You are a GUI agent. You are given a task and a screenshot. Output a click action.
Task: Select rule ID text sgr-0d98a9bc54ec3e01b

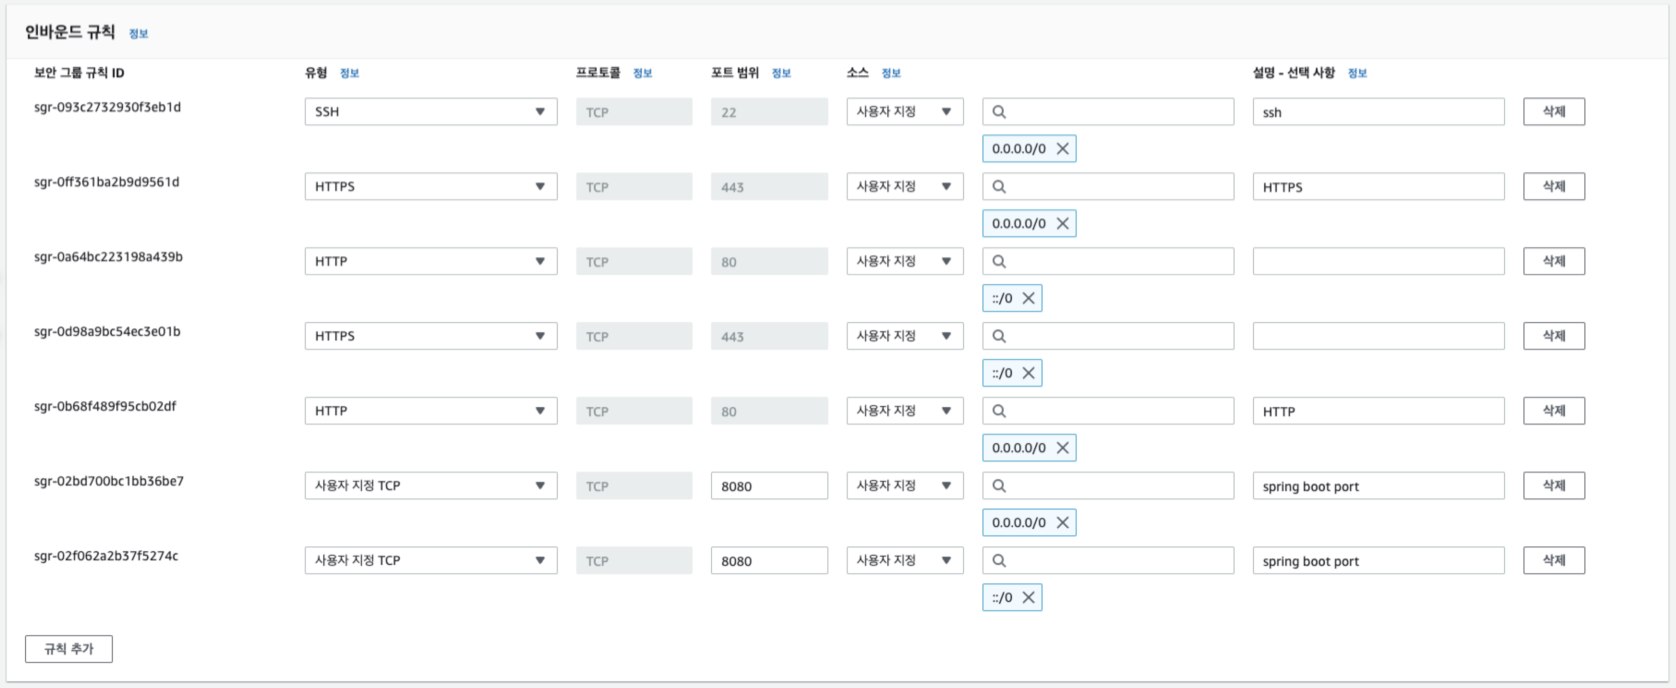108,332
